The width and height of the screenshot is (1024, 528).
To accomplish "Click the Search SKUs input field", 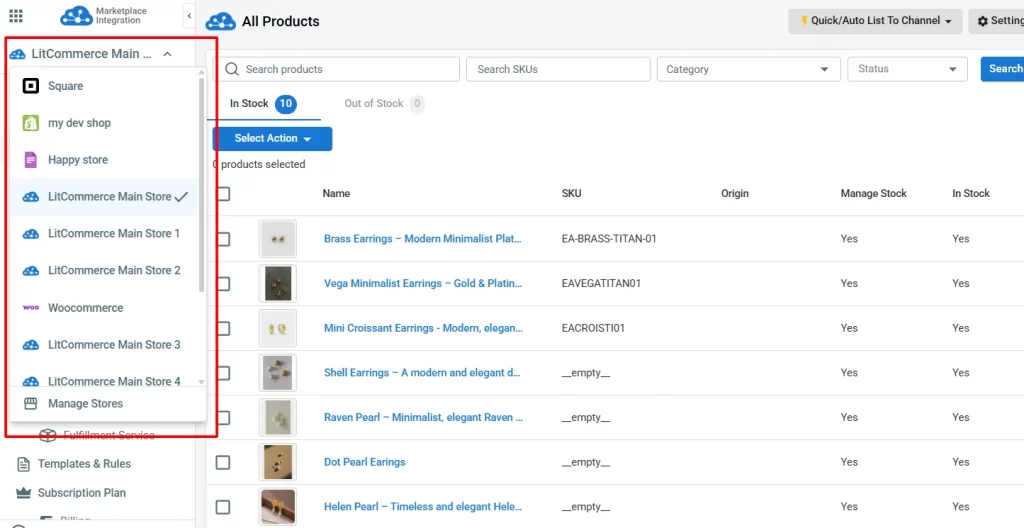I will click(x=558, y=69).
